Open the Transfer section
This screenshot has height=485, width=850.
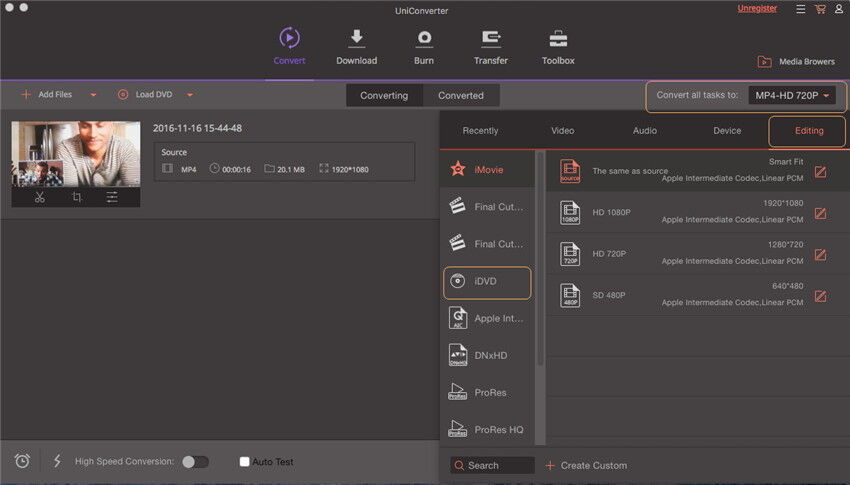coord(491,47)
